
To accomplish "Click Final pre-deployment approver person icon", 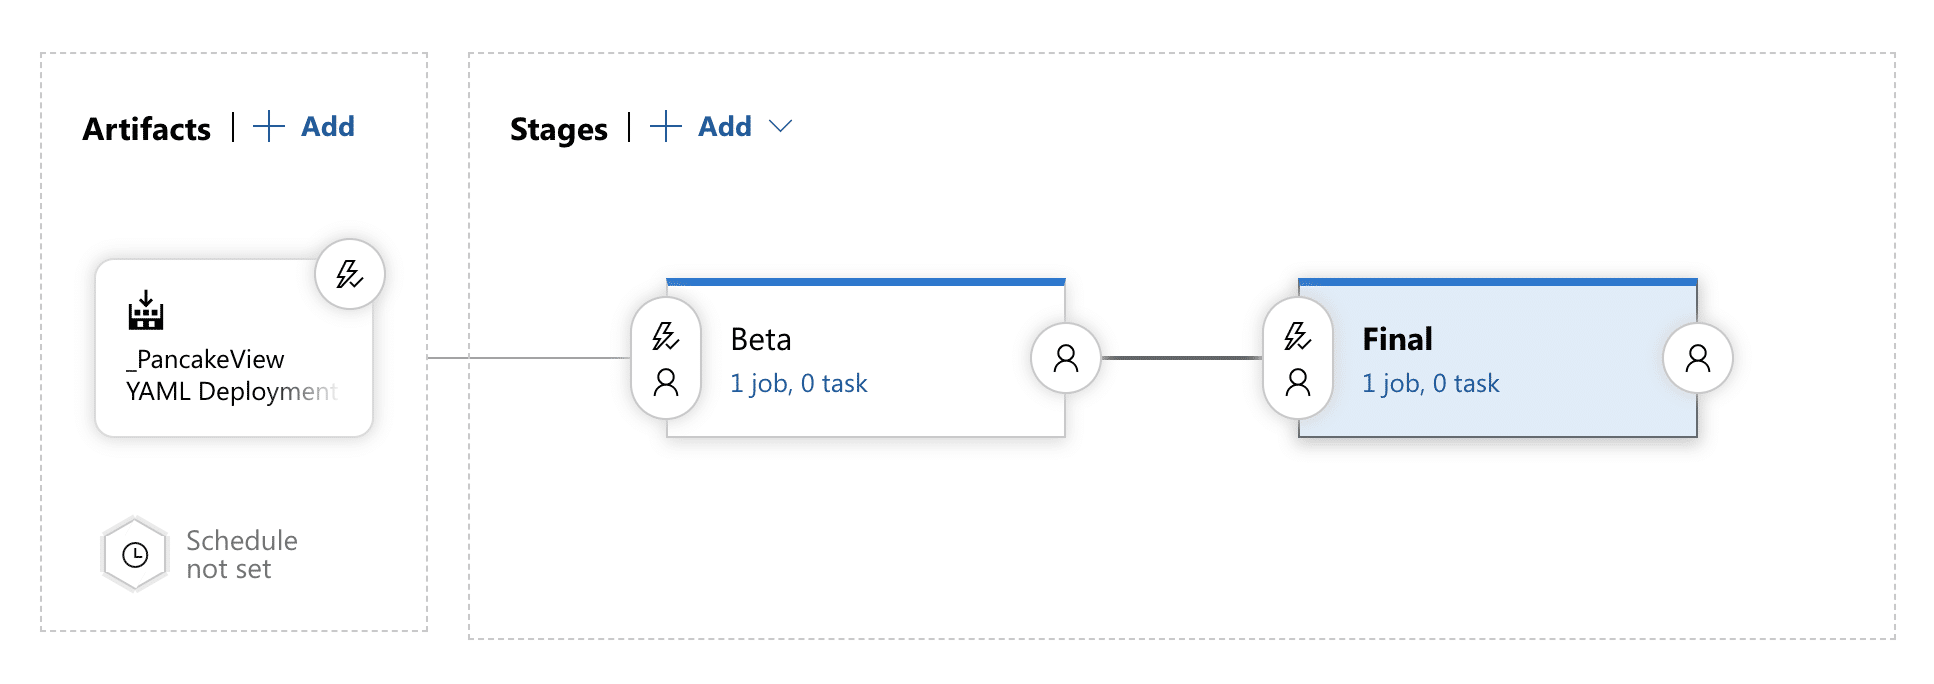I will click(x=1298, y=382).
